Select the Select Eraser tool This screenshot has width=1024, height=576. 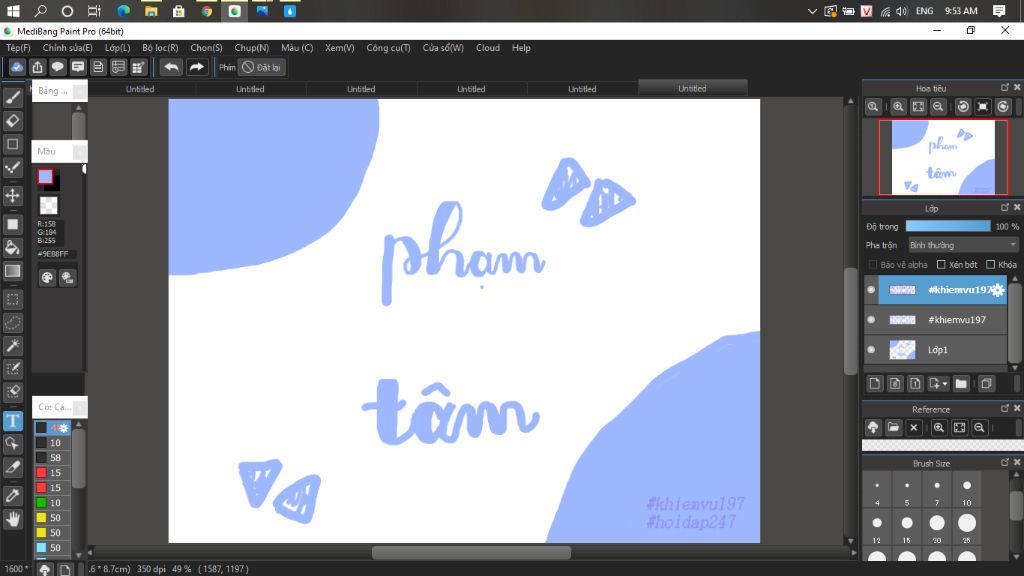[12, 392]
